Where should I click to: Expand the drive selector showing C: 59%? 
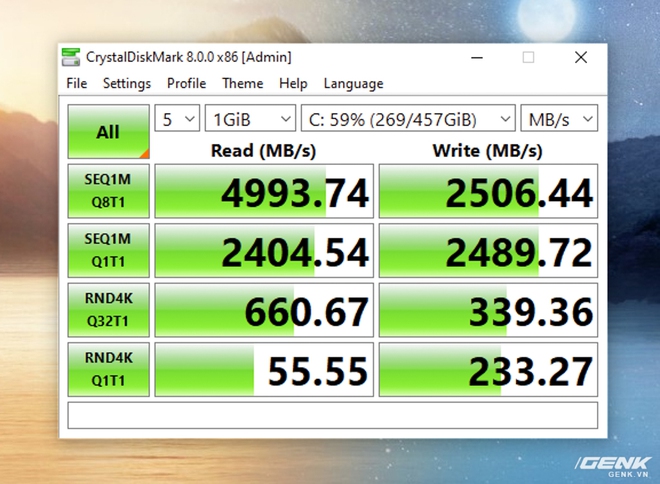tap(408, 118)
